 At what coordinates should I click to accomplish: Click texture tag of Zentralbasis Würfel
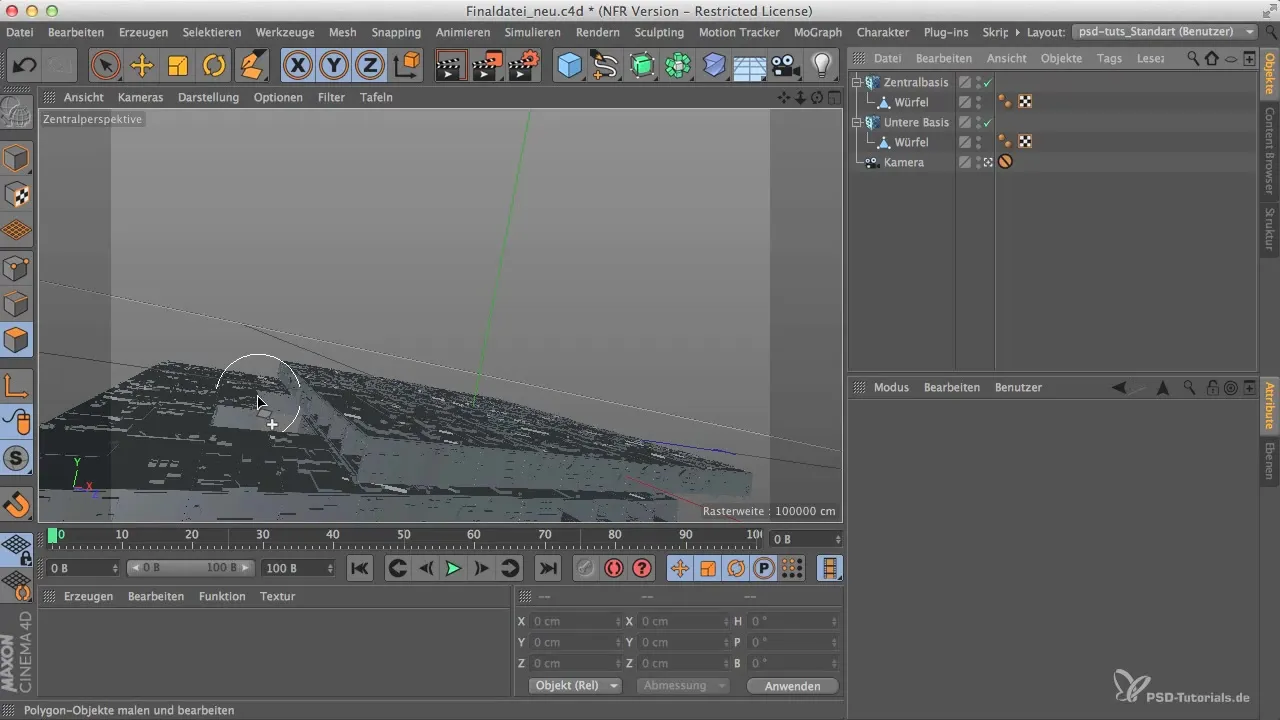(1025, 102)
